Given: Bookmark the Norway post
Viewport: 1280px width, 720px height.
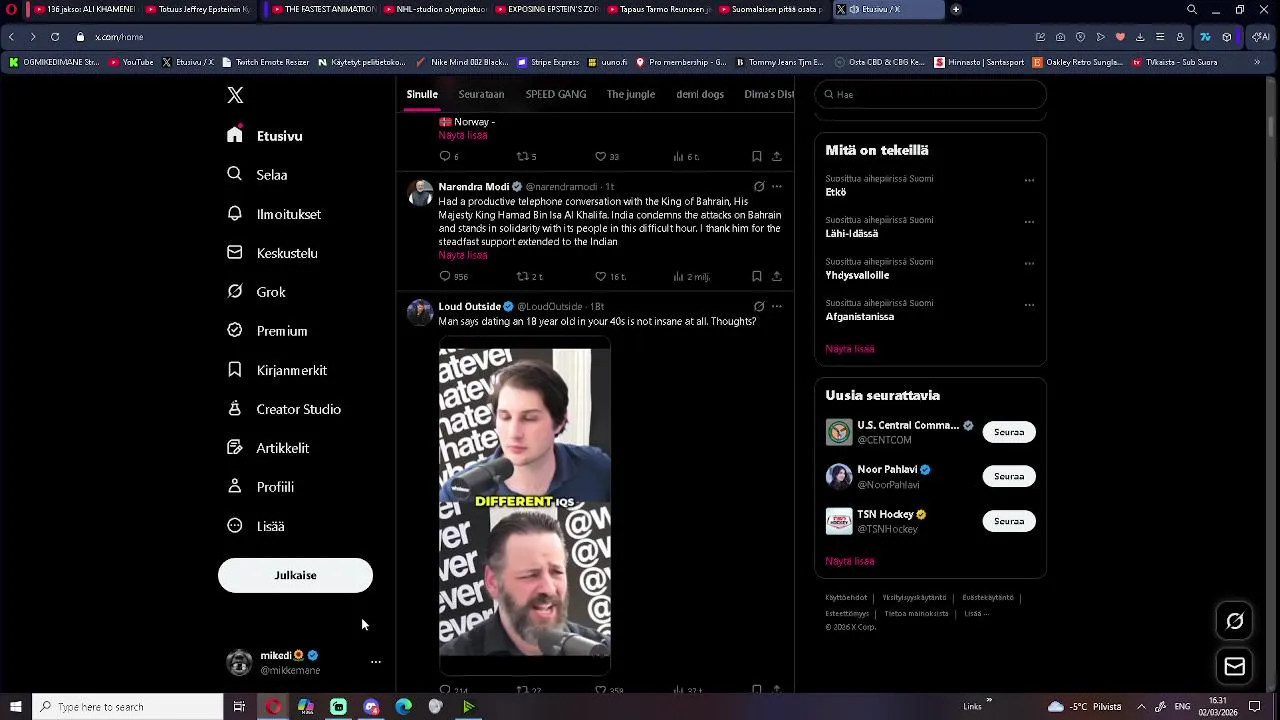Looking at the screenshot, I should pyautogui.click(x=757, y=156).
